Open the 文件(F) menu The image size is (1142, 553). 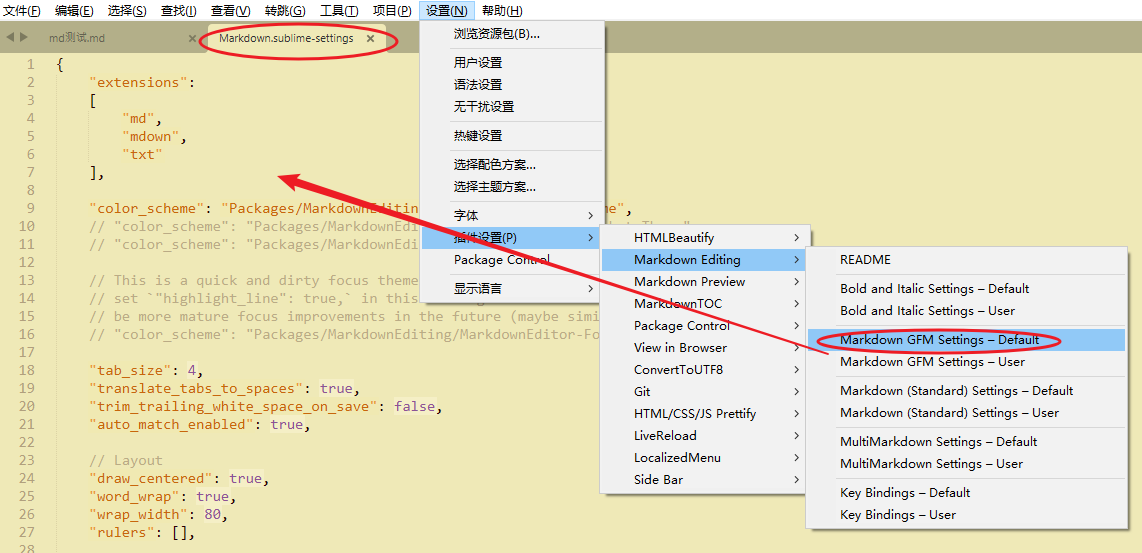click(23, 11)
